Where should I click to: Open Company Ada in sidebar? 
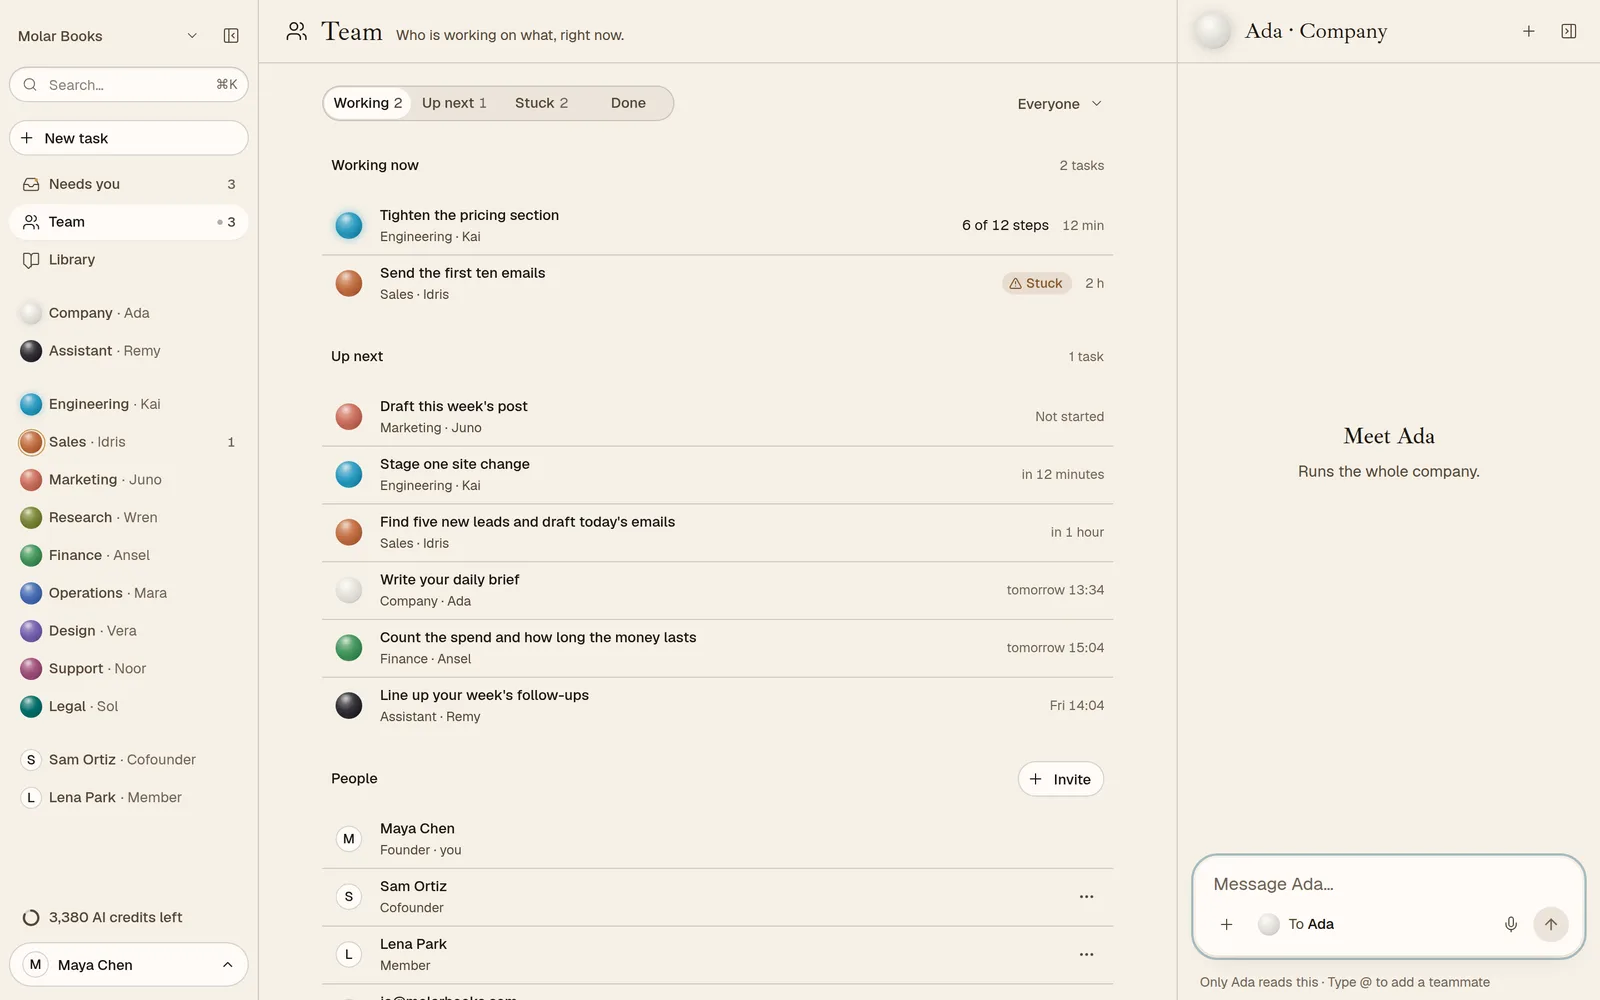(x=129, y=313)
